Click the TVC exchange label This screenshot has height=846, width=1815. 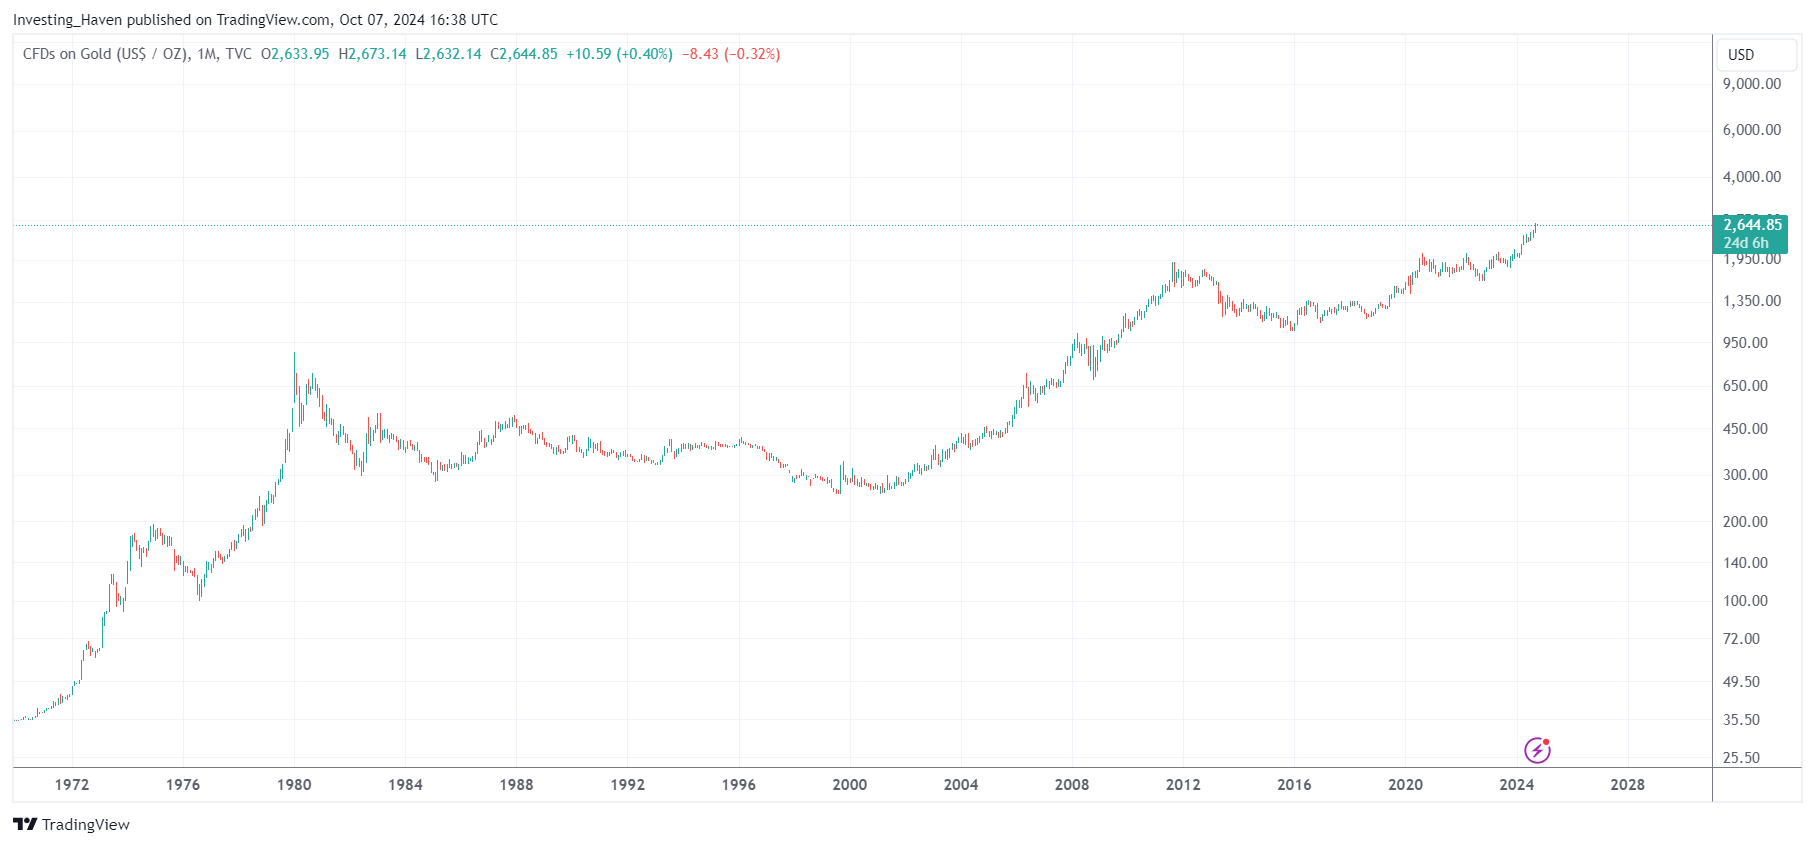click(x=238, y=54)
